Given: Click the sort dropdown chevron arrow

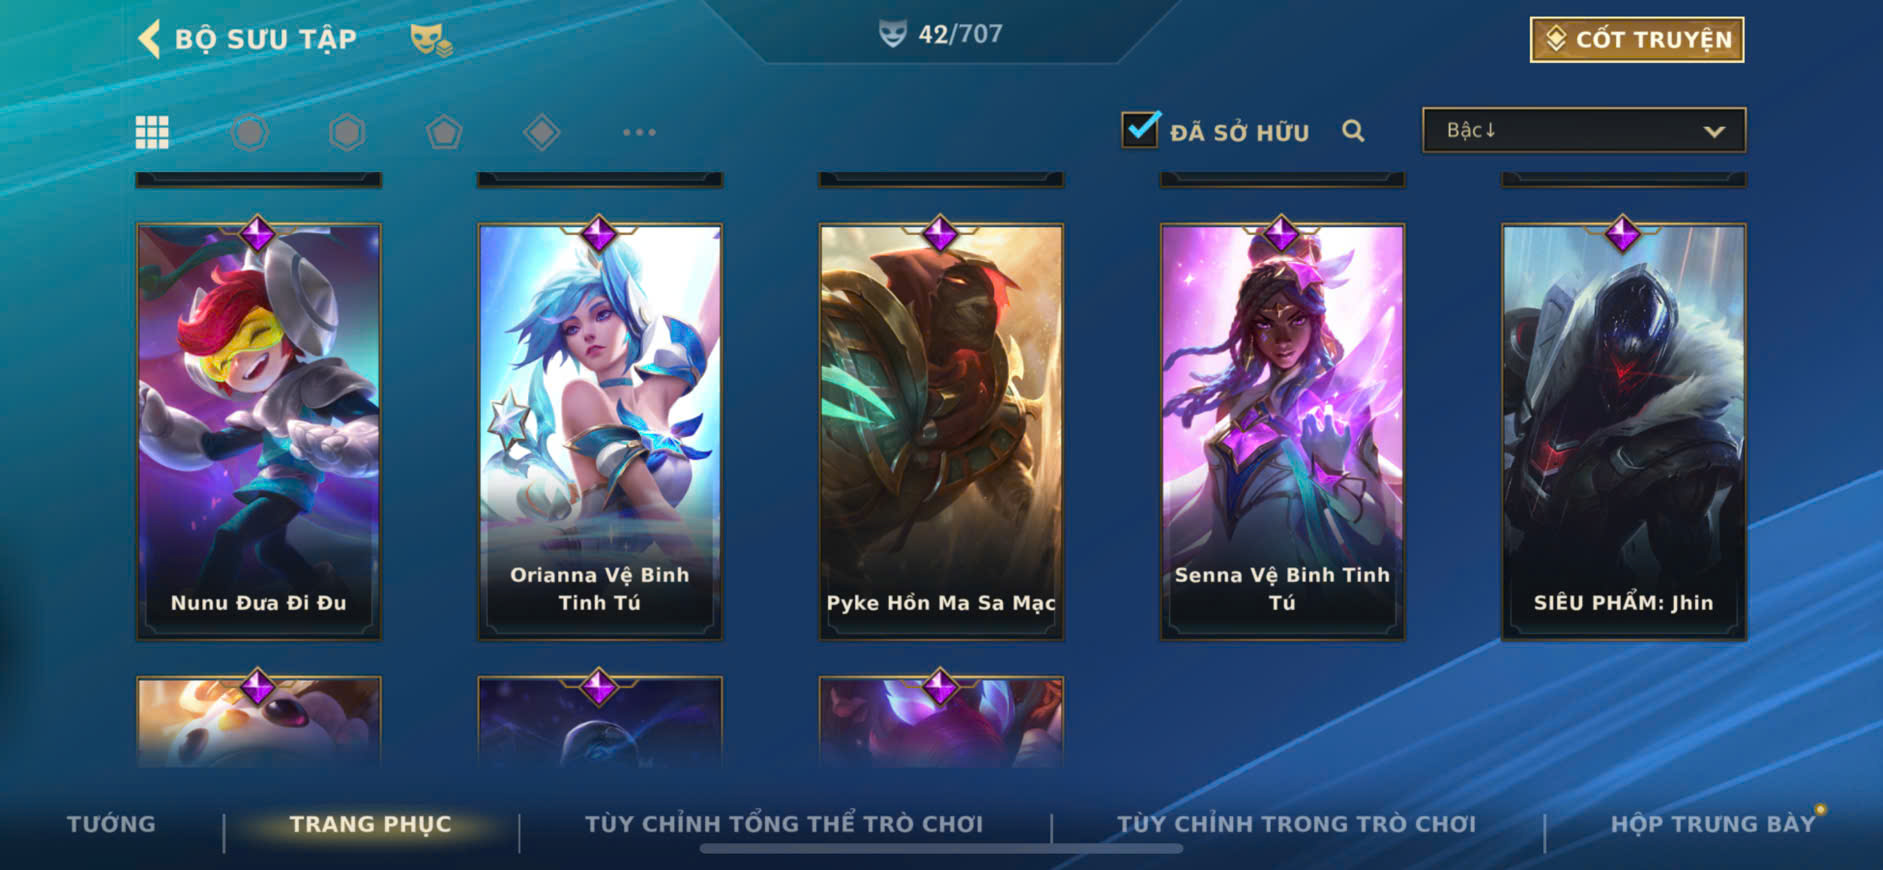Looking at the screenshot, I should [x=1714, y=131].
